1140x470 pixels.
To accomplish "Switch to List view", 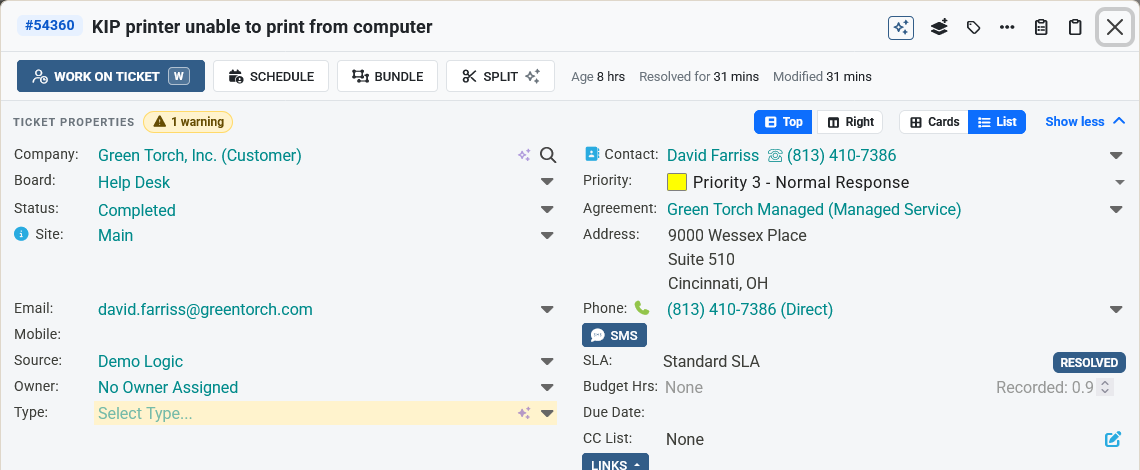I will point(997,122).
